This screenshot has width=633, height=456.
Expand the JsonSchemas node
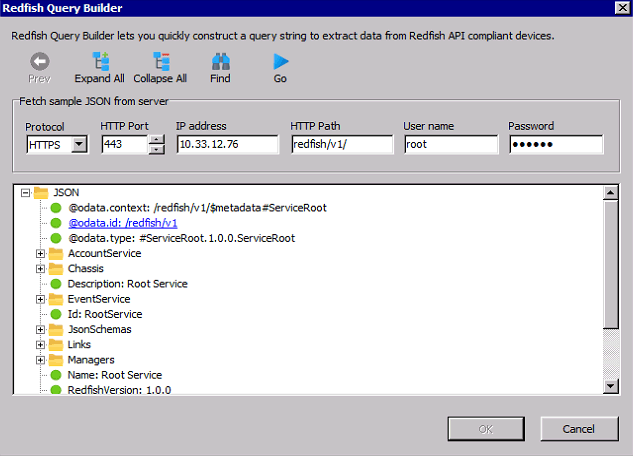[x=40, y=329]
